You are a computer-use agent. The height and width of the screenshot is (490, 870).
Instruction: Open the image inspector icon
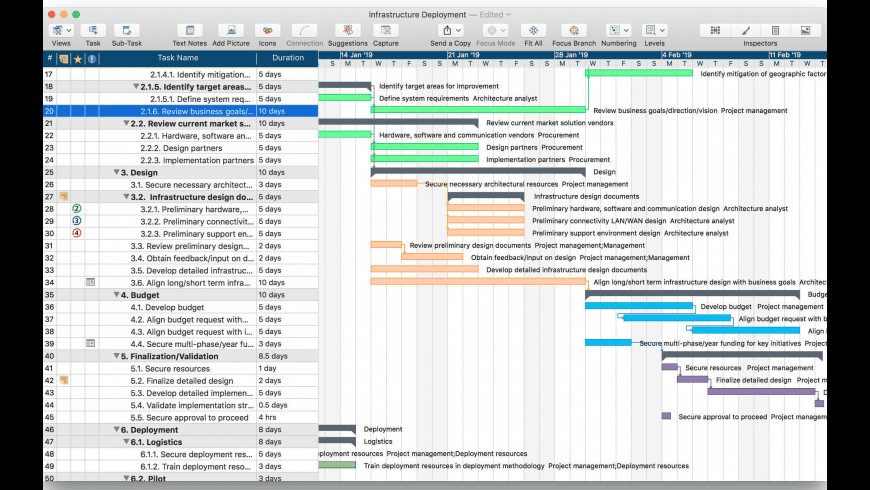(x=806, y=31)
